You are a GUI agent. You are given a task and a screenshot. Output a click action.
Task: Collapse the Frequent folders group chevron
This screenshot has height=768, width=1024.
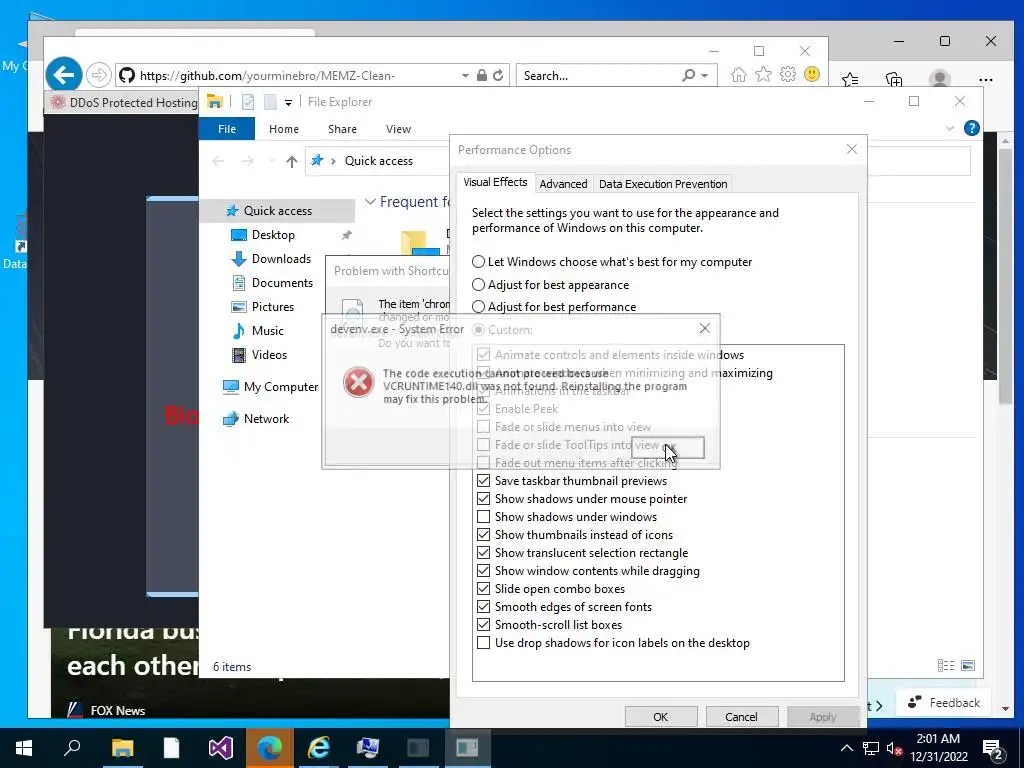click(370, 202)
